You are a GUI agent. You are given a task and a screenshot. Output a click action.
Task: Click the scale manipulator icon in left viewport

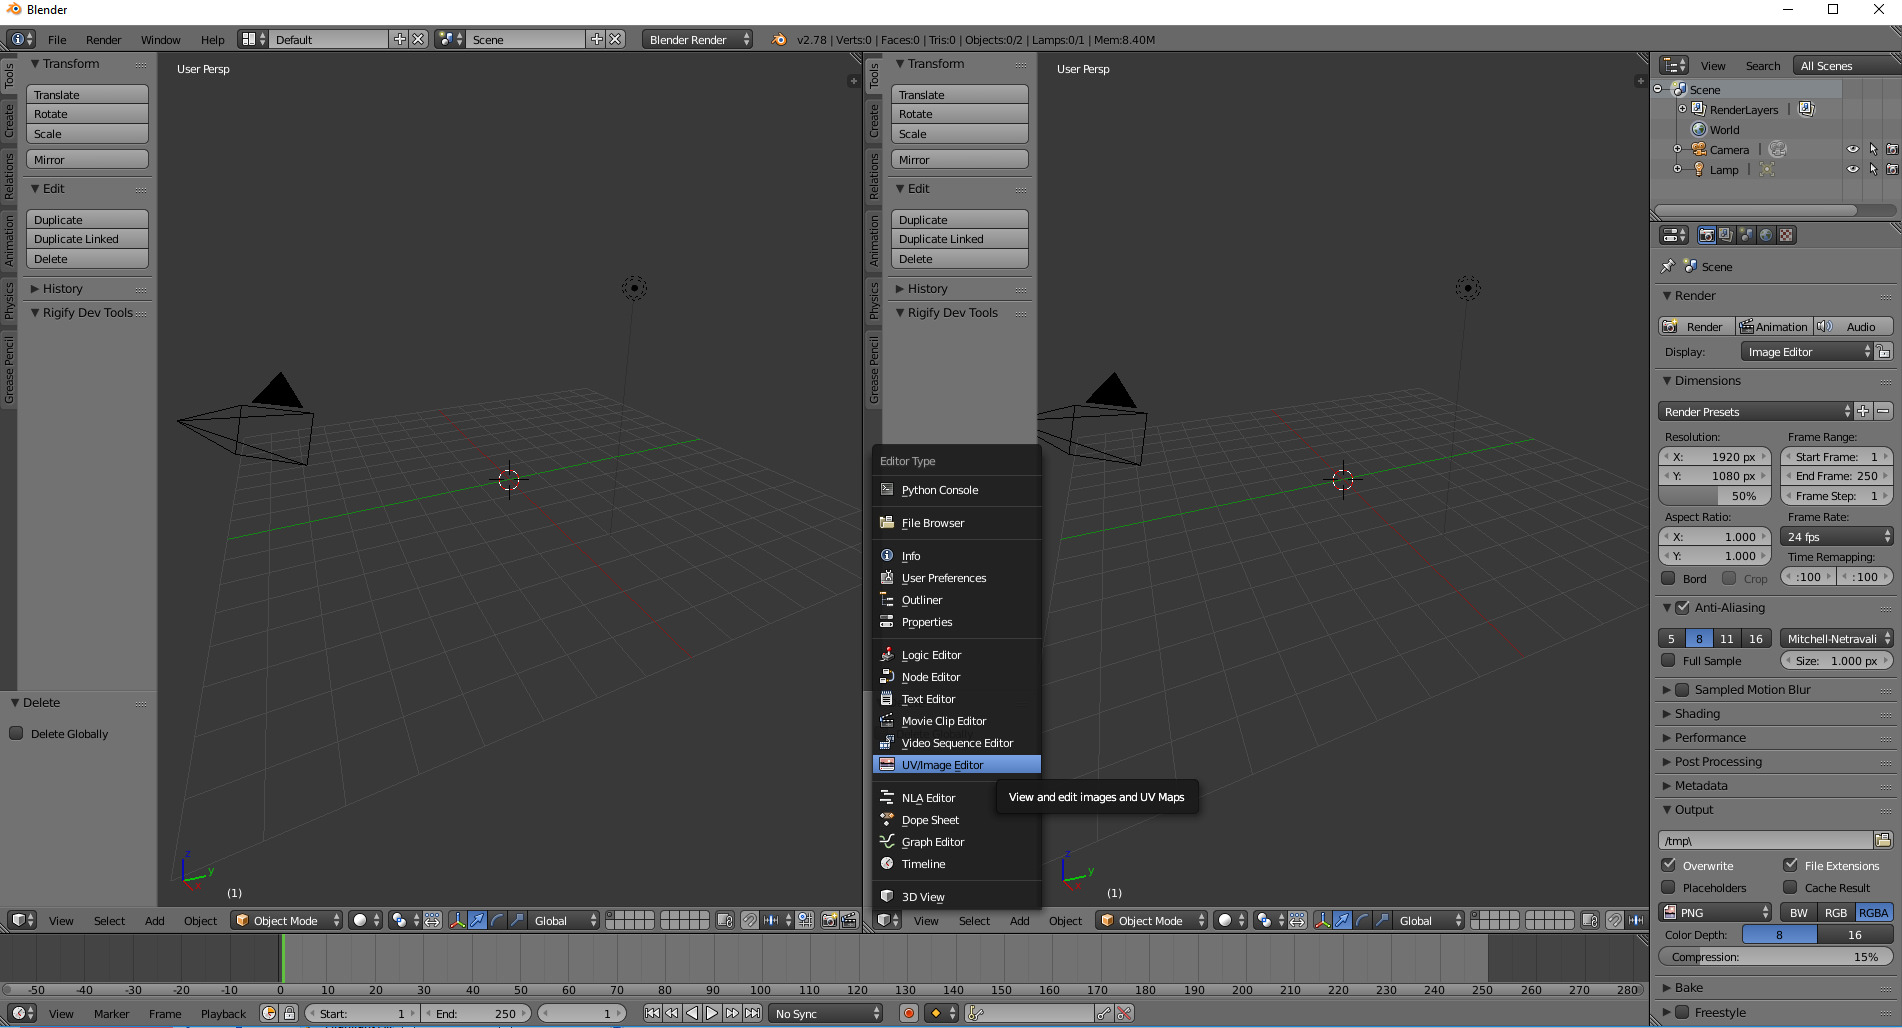click(517, 920)
